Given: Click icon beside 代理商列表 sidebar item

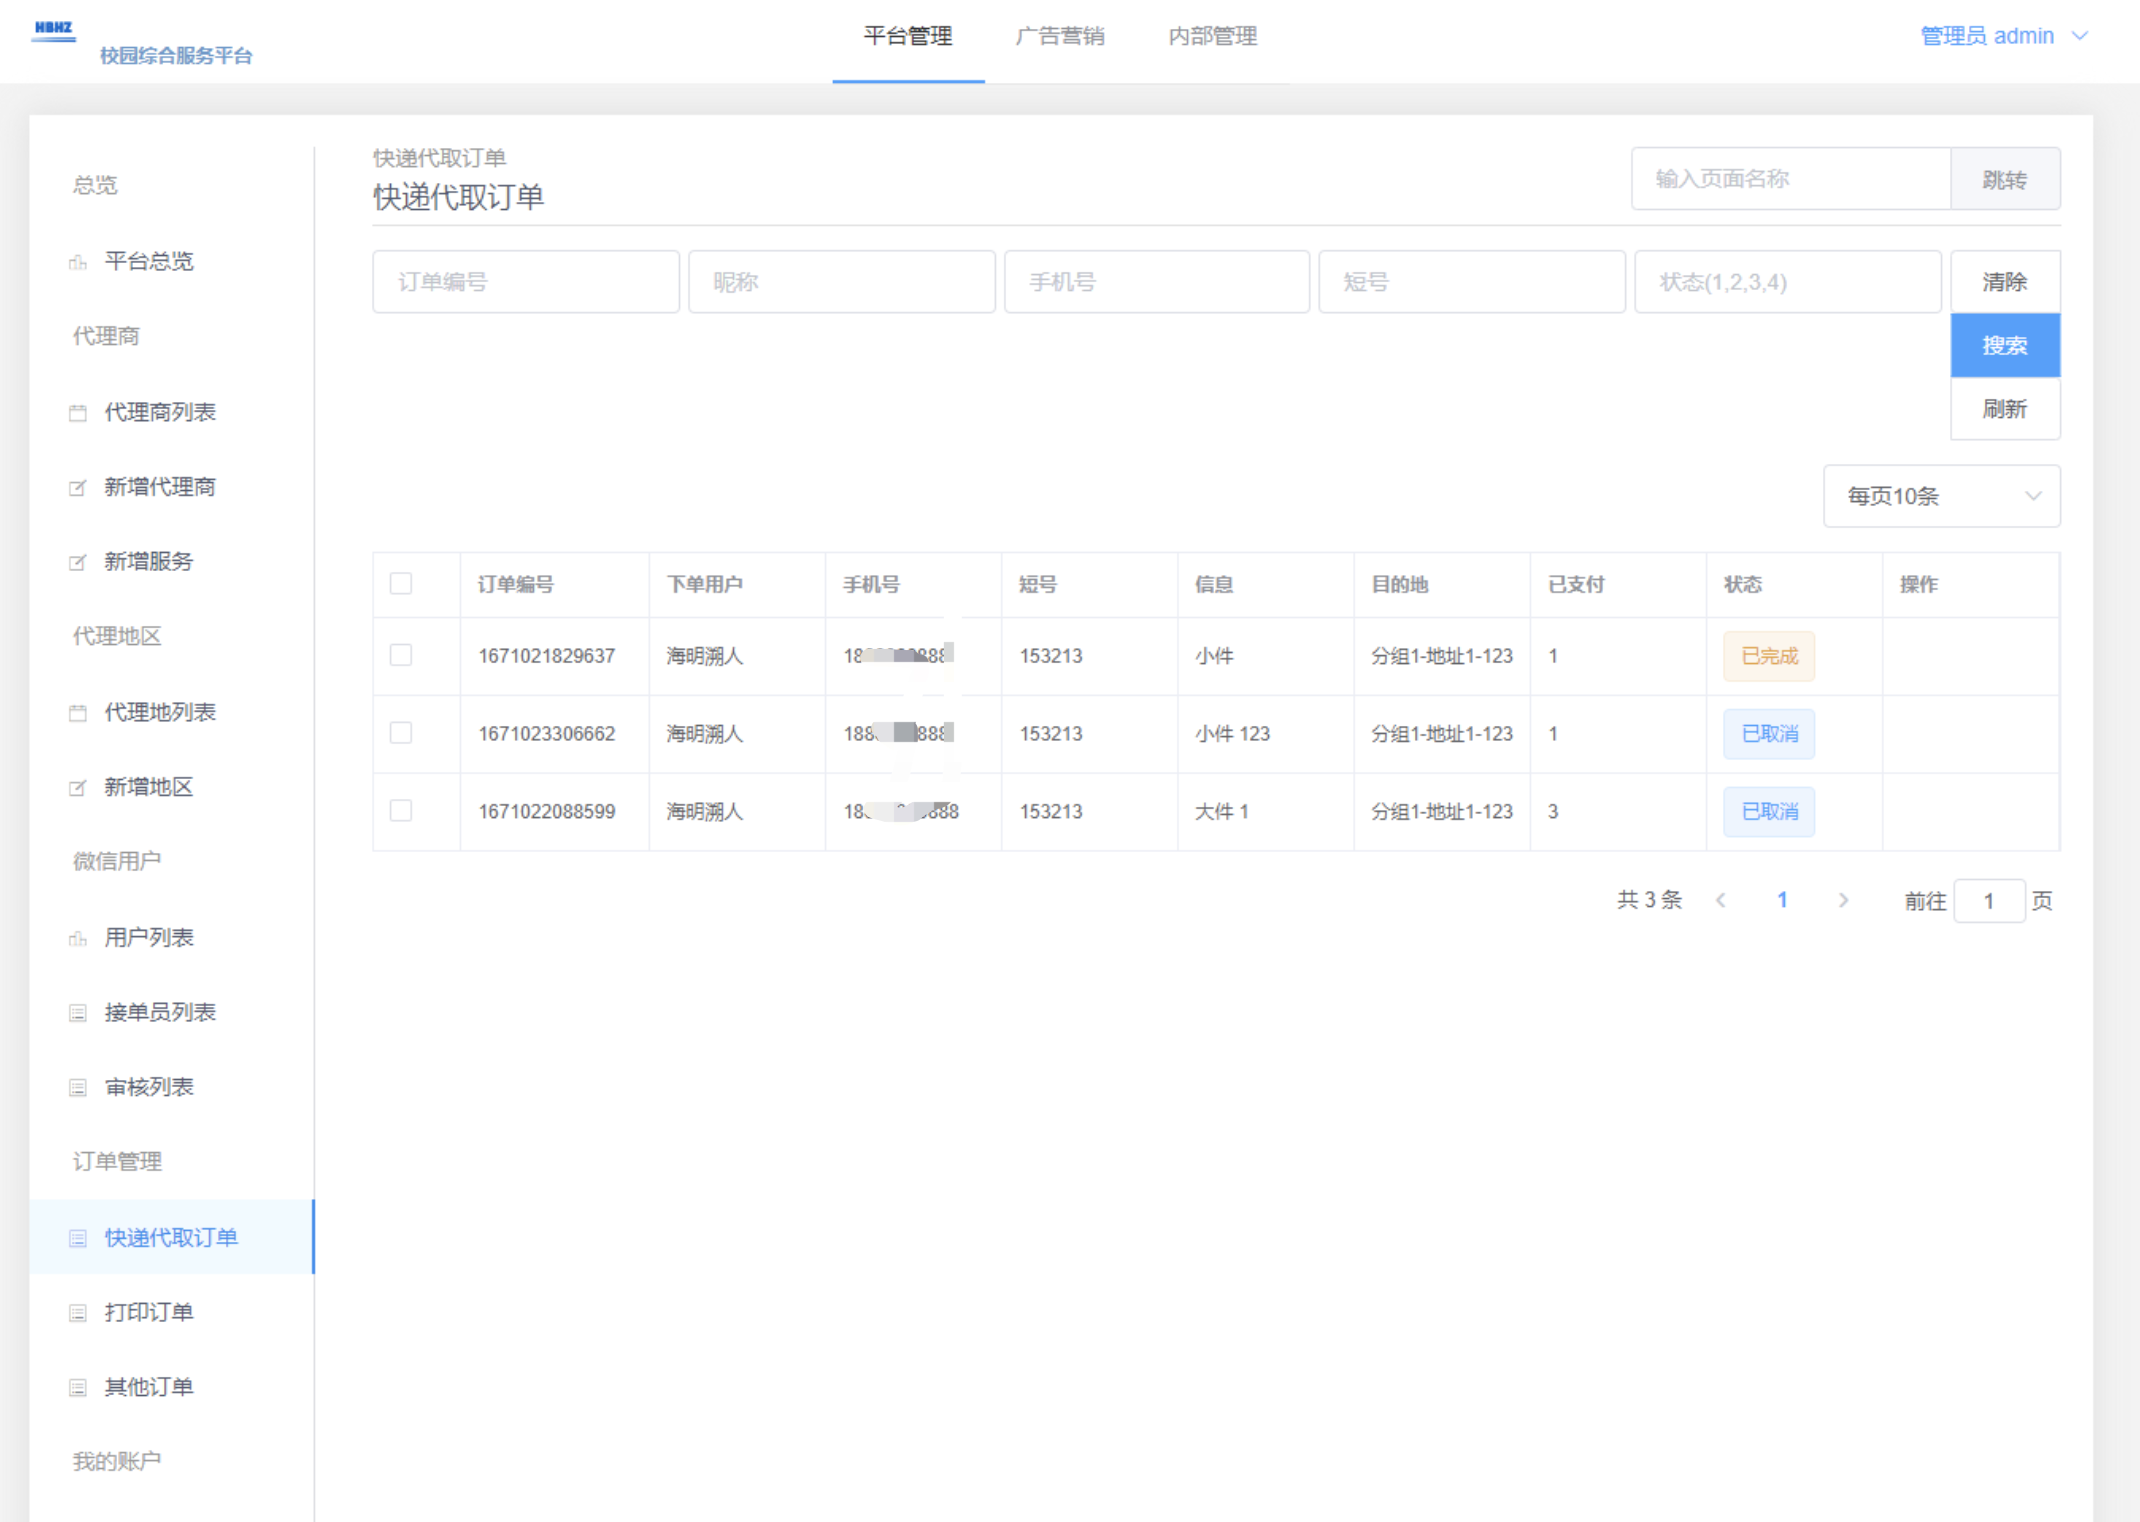Looking at the screenshot, I should pos(78,413).
